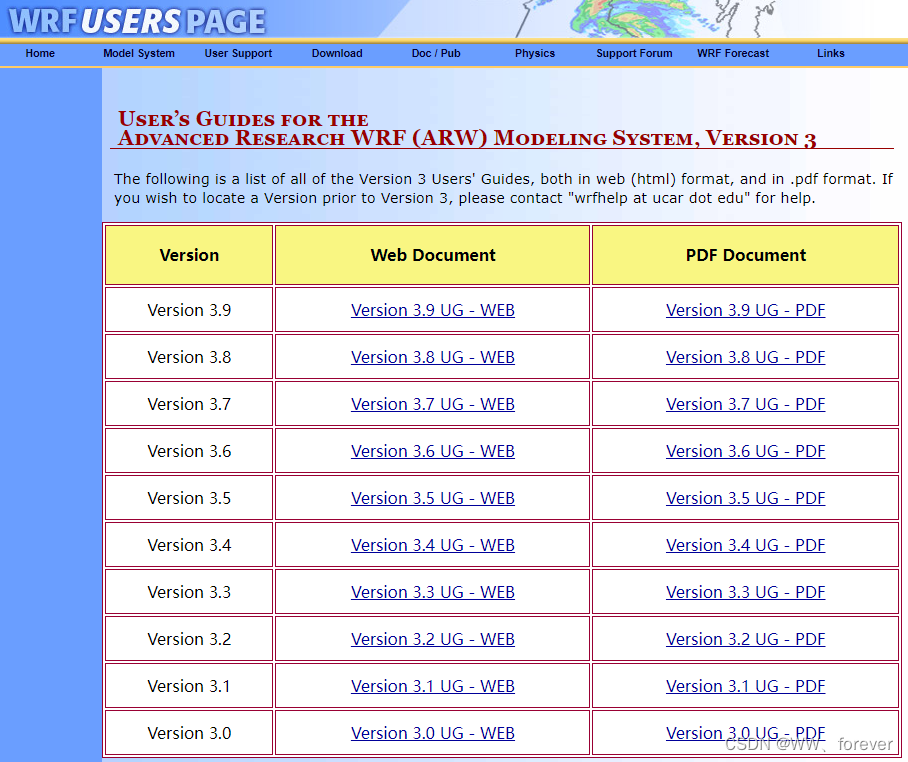Open Version 3.0 UG - PDF link

point(745,732)
